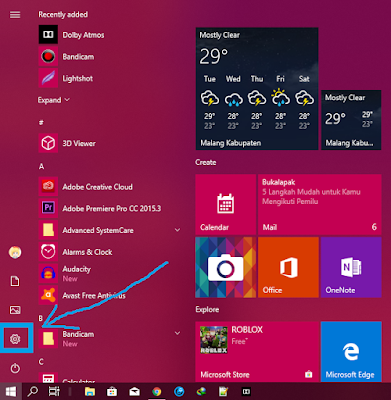Launch Audacity
The height and width of the screenshot is (400, 391).
(65, 273)
